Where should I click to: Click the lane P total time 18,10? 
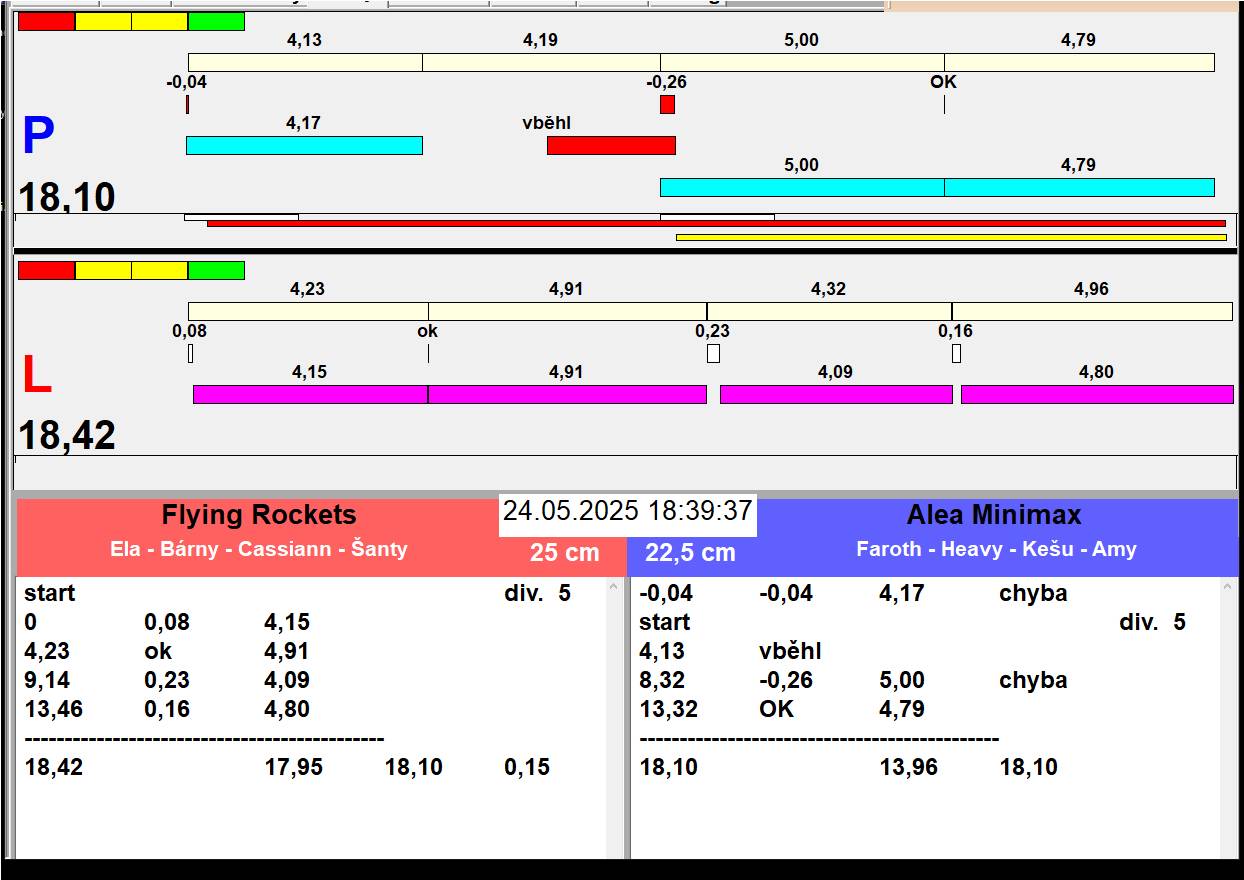pos(67,197)
